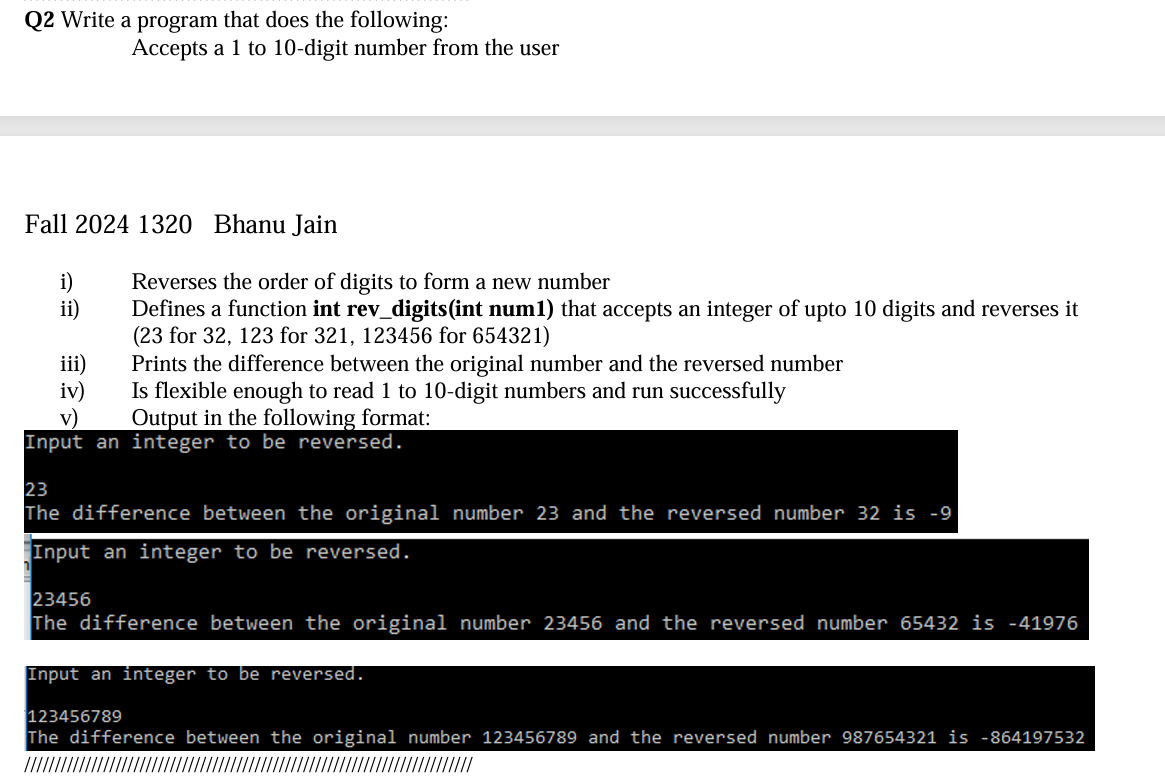Viewport: 1165px width, 779px height.
Task: Click the line of forward slashes at bottom
Action: coord(246,763)
